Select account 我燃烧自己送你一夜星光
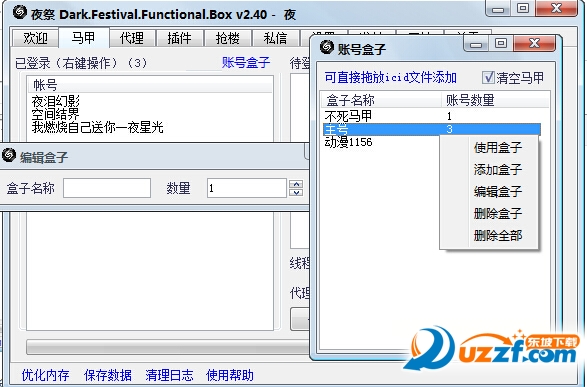 click(97, 127)
